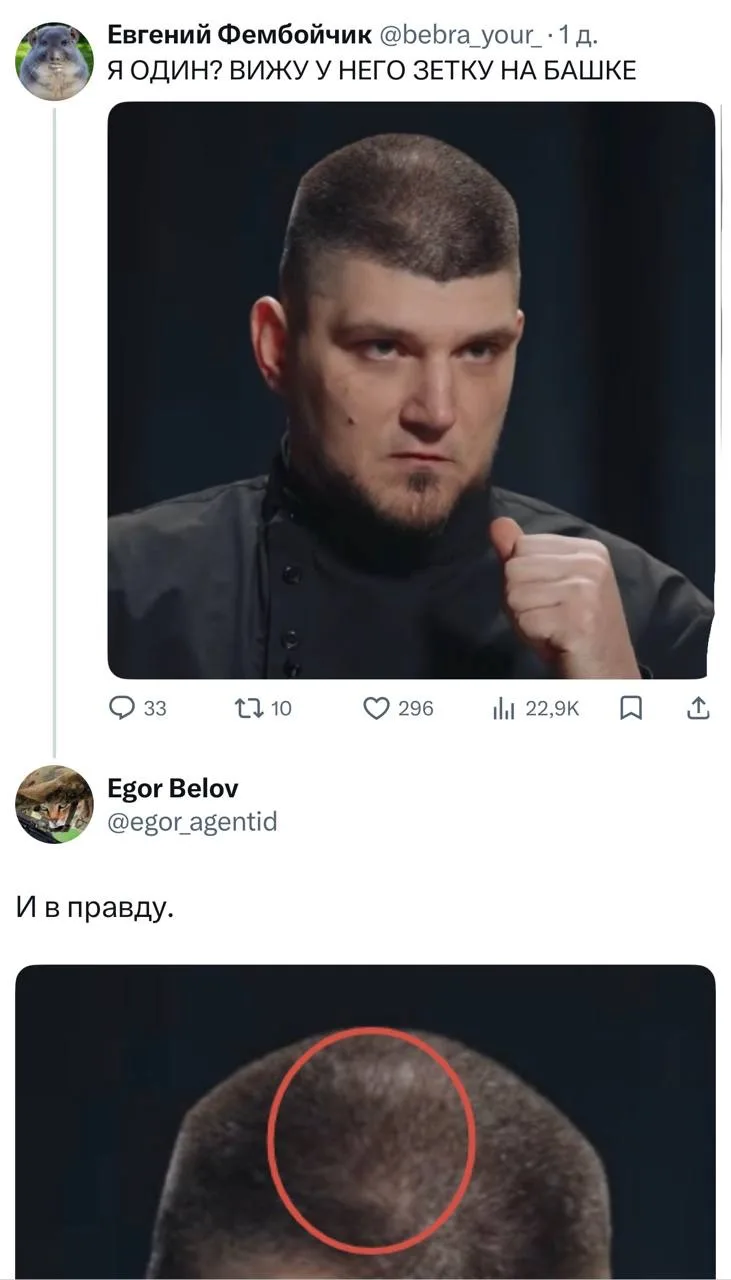Open the tweet's "1 д." timestamp
This screenshot has height=1280, width=731.
pos(578,37)
